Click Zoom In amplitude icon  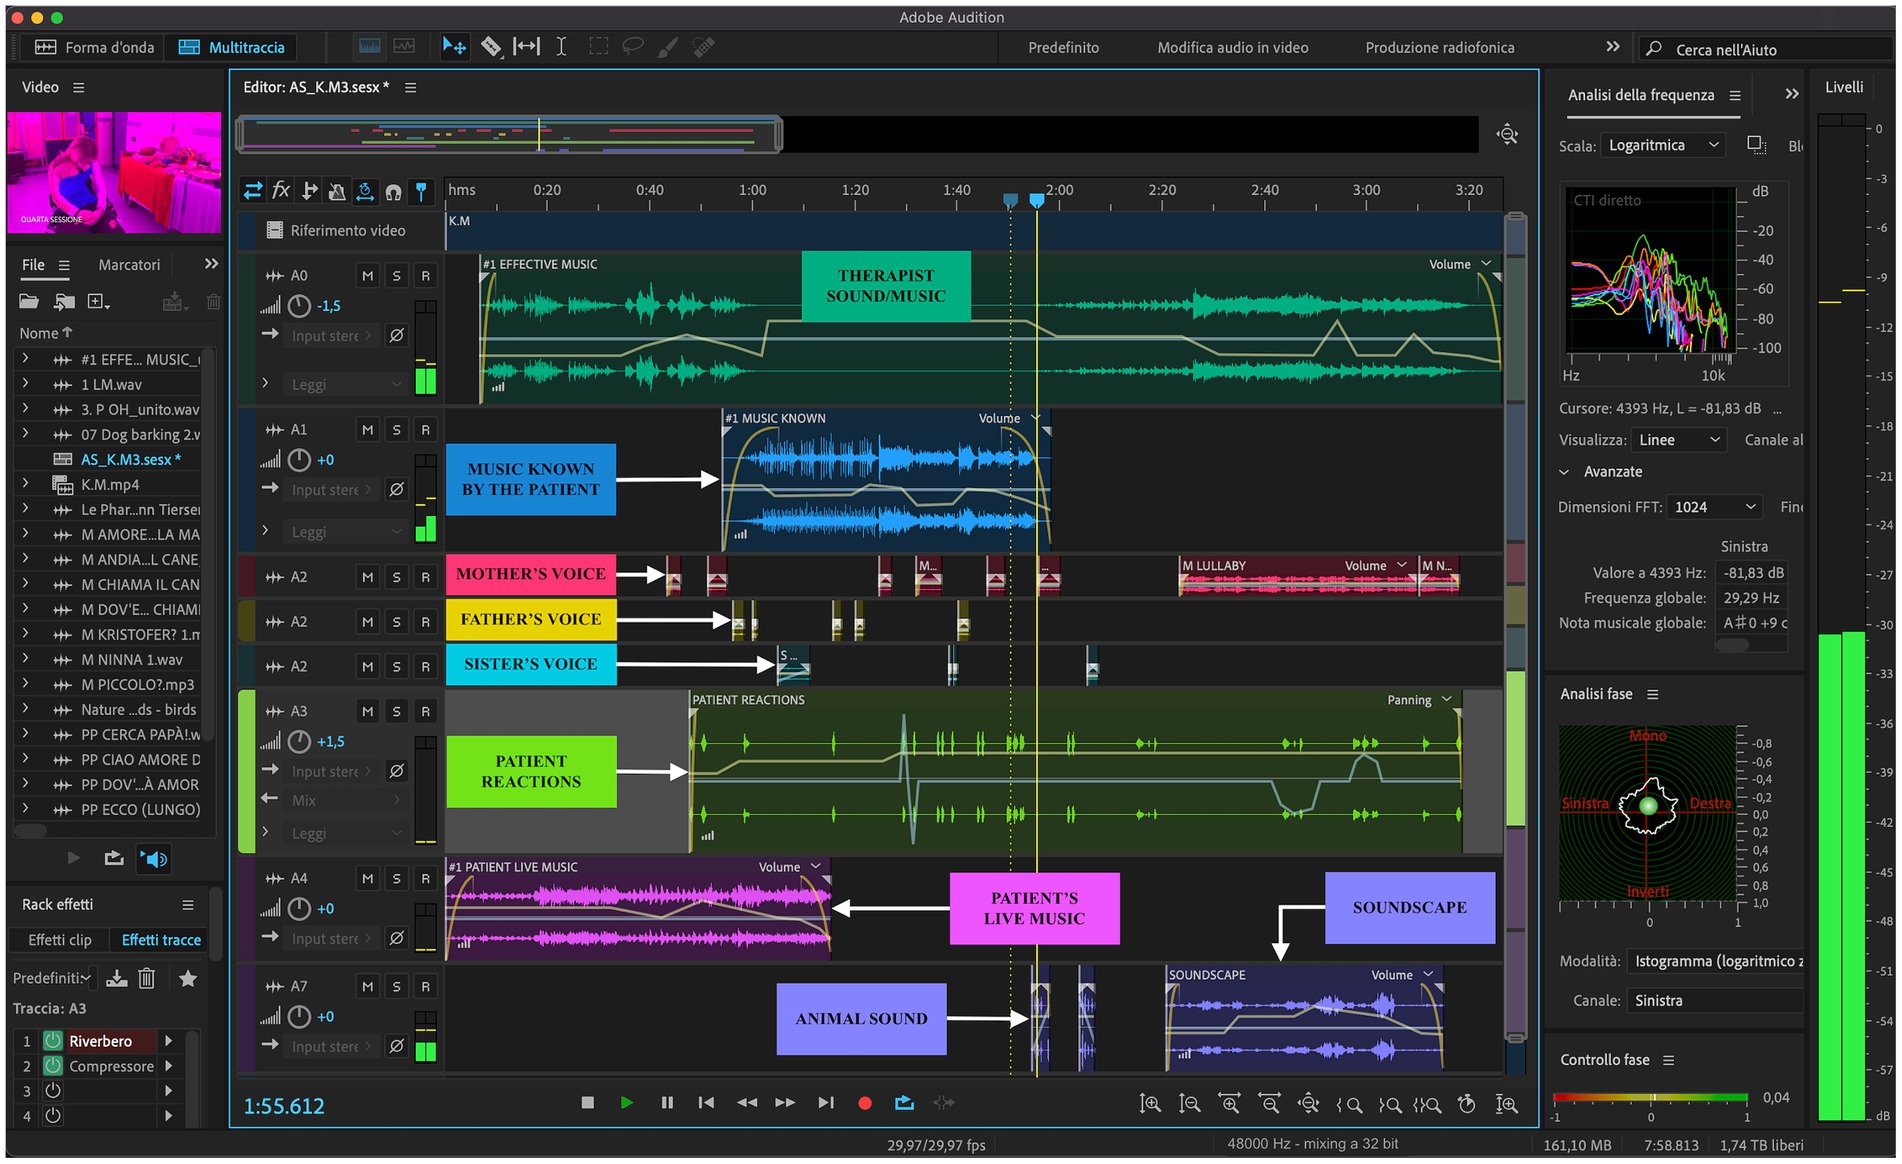click(x=1150, y=1103)
